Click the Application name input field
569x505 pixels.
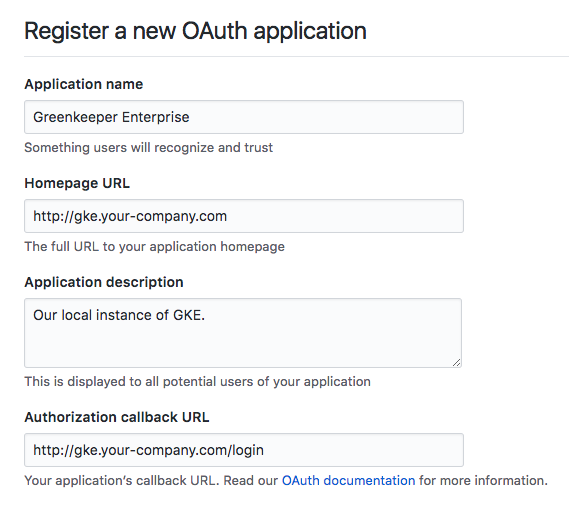point(244,117)
